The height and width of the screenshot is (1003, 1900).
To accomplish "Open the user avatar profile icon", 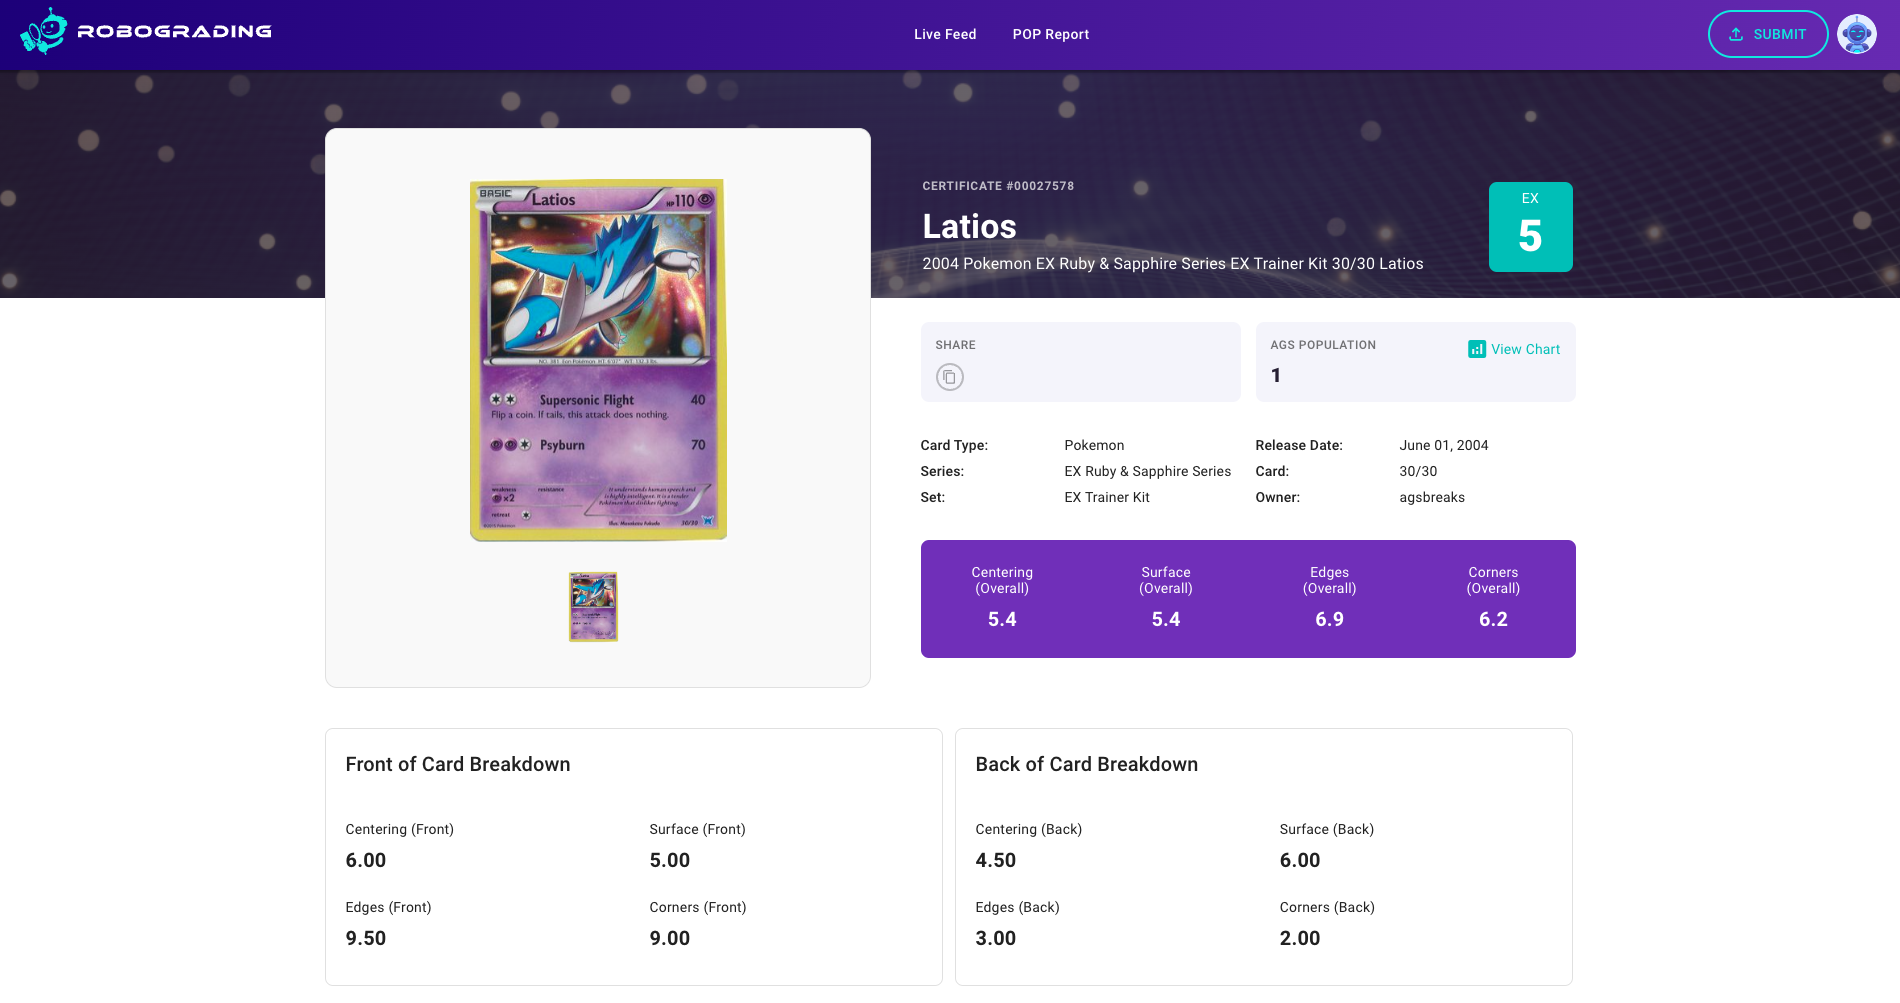I will (x=1857, y=34).
